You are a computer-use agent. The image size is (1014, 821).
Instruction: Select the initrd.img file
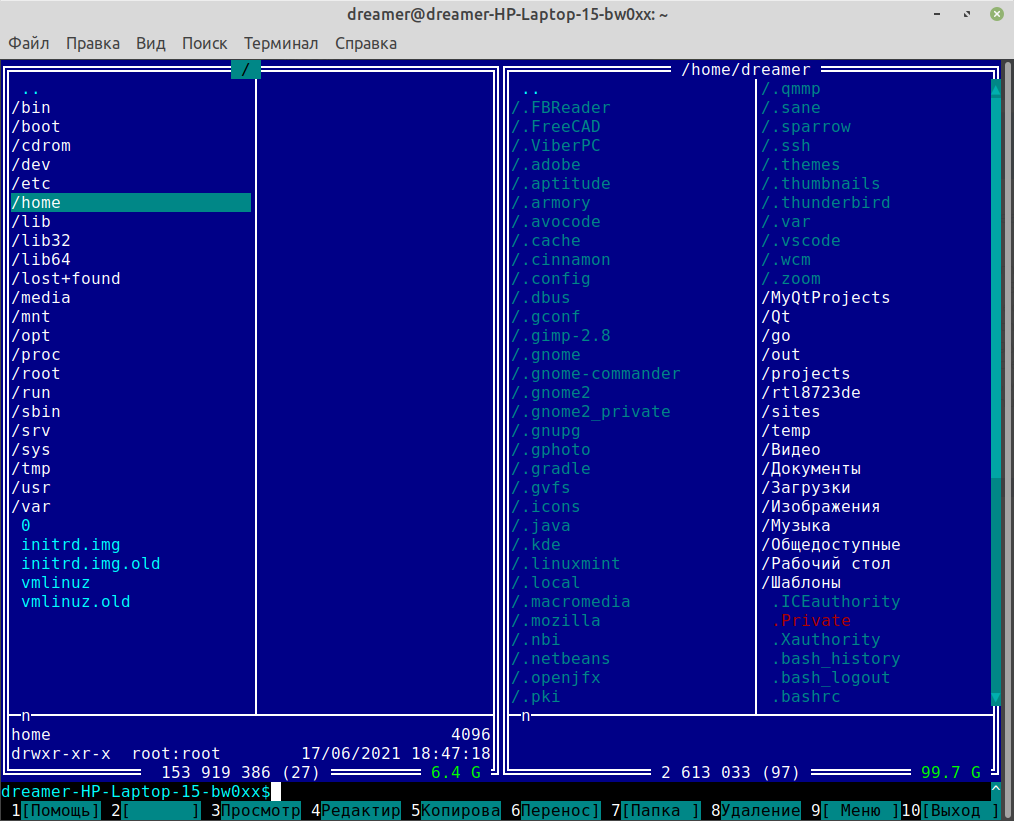tap(71, 544)
